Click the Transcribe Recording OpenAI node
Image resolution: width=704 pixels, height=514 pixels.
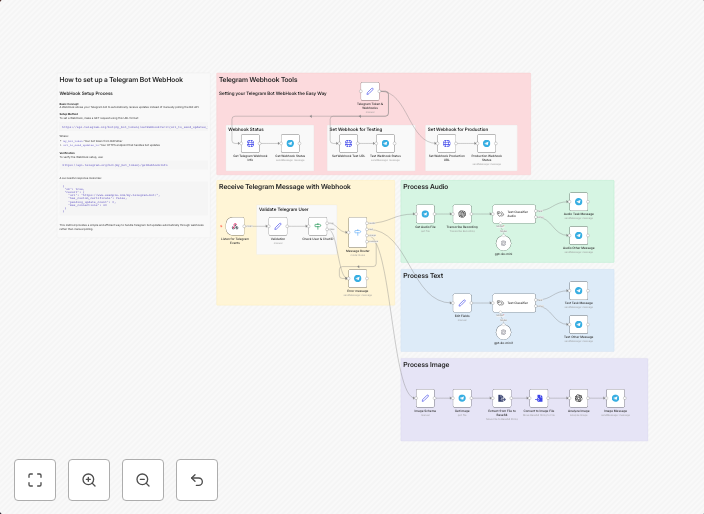[461, 214]
